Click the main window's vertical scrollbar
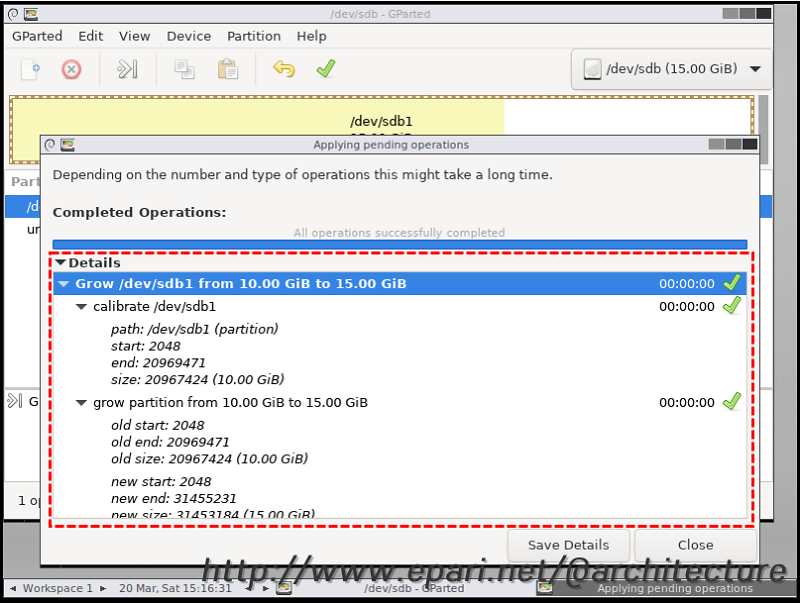 point(763,130)
